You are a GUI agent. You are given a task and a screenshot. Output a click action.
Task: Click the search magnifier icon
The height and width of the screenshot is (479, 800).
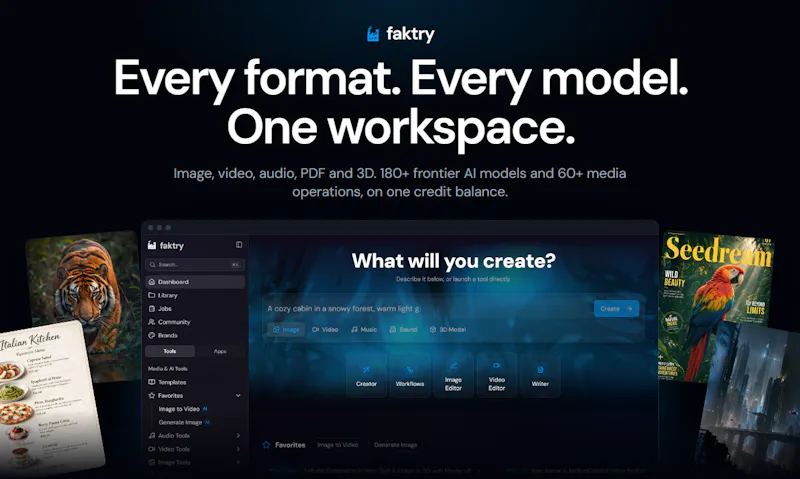(152, 265)
